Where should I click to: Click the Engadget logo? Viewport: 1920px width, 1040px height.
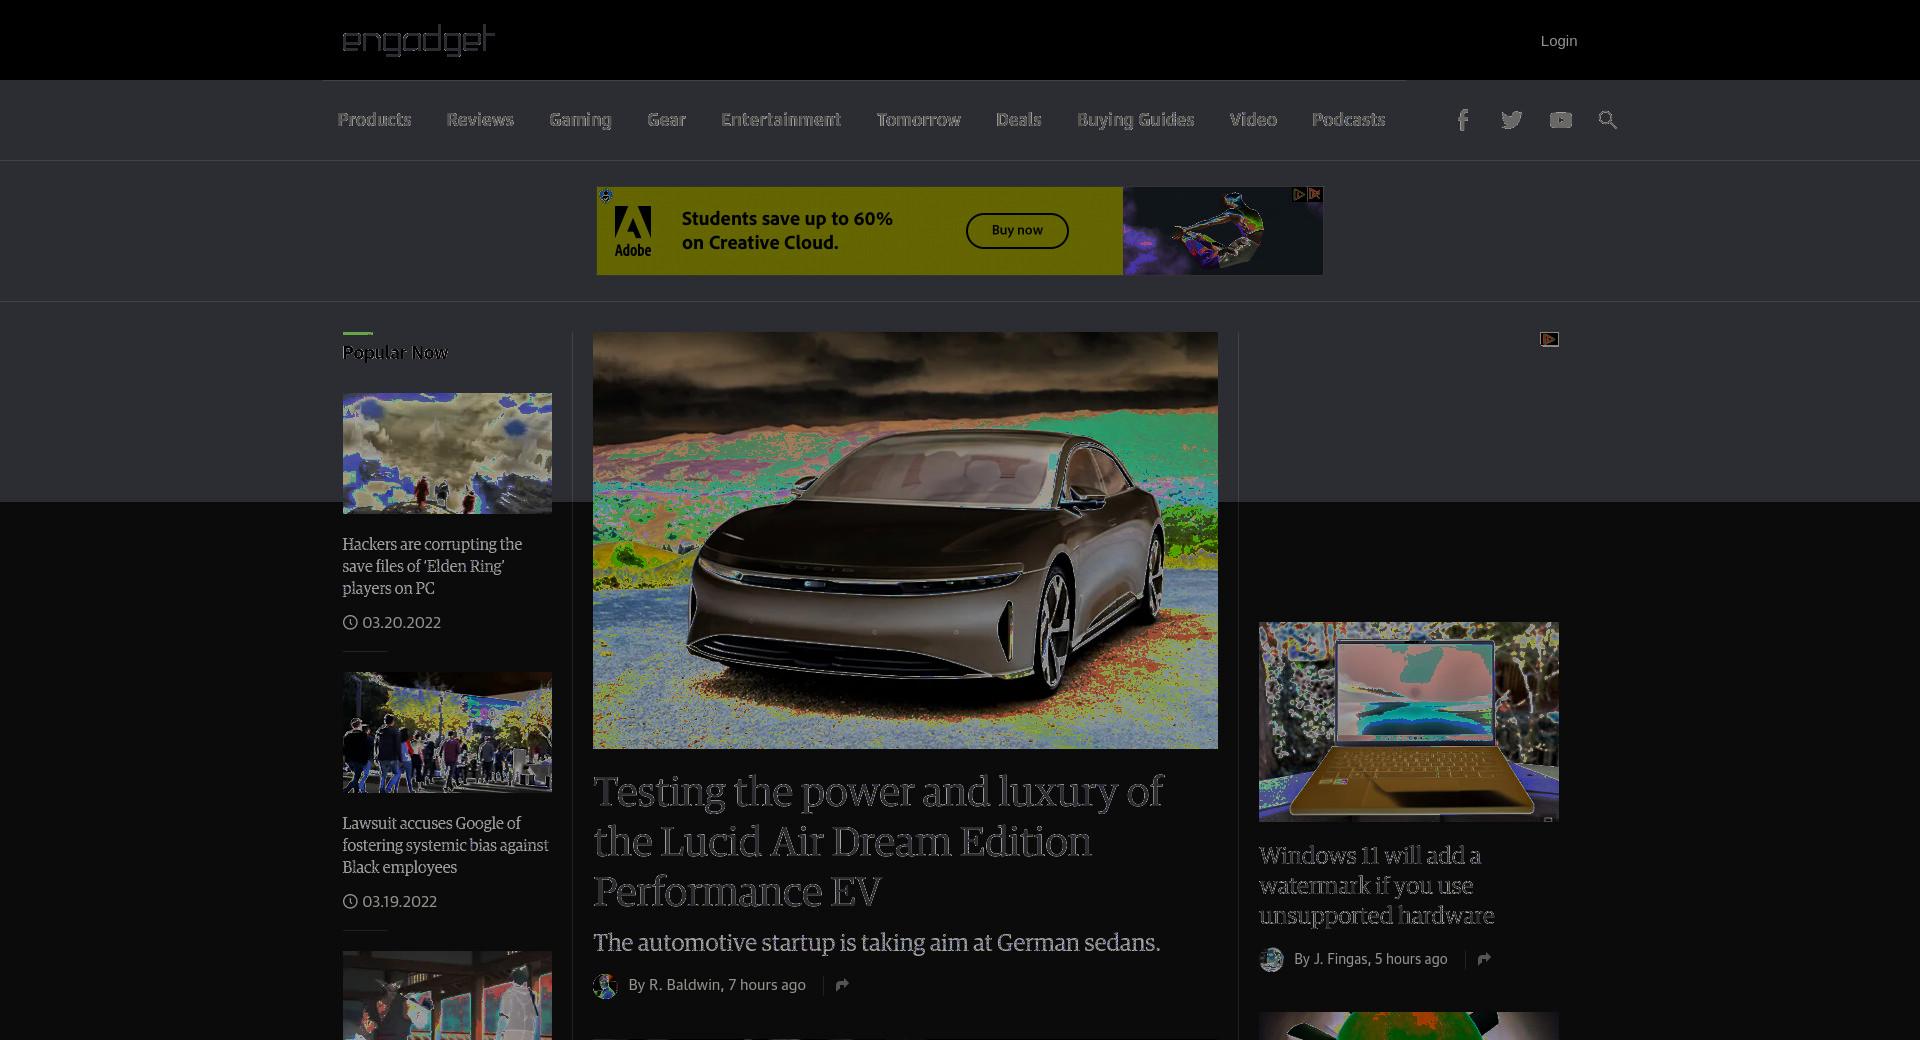click(x=419, y=40)
